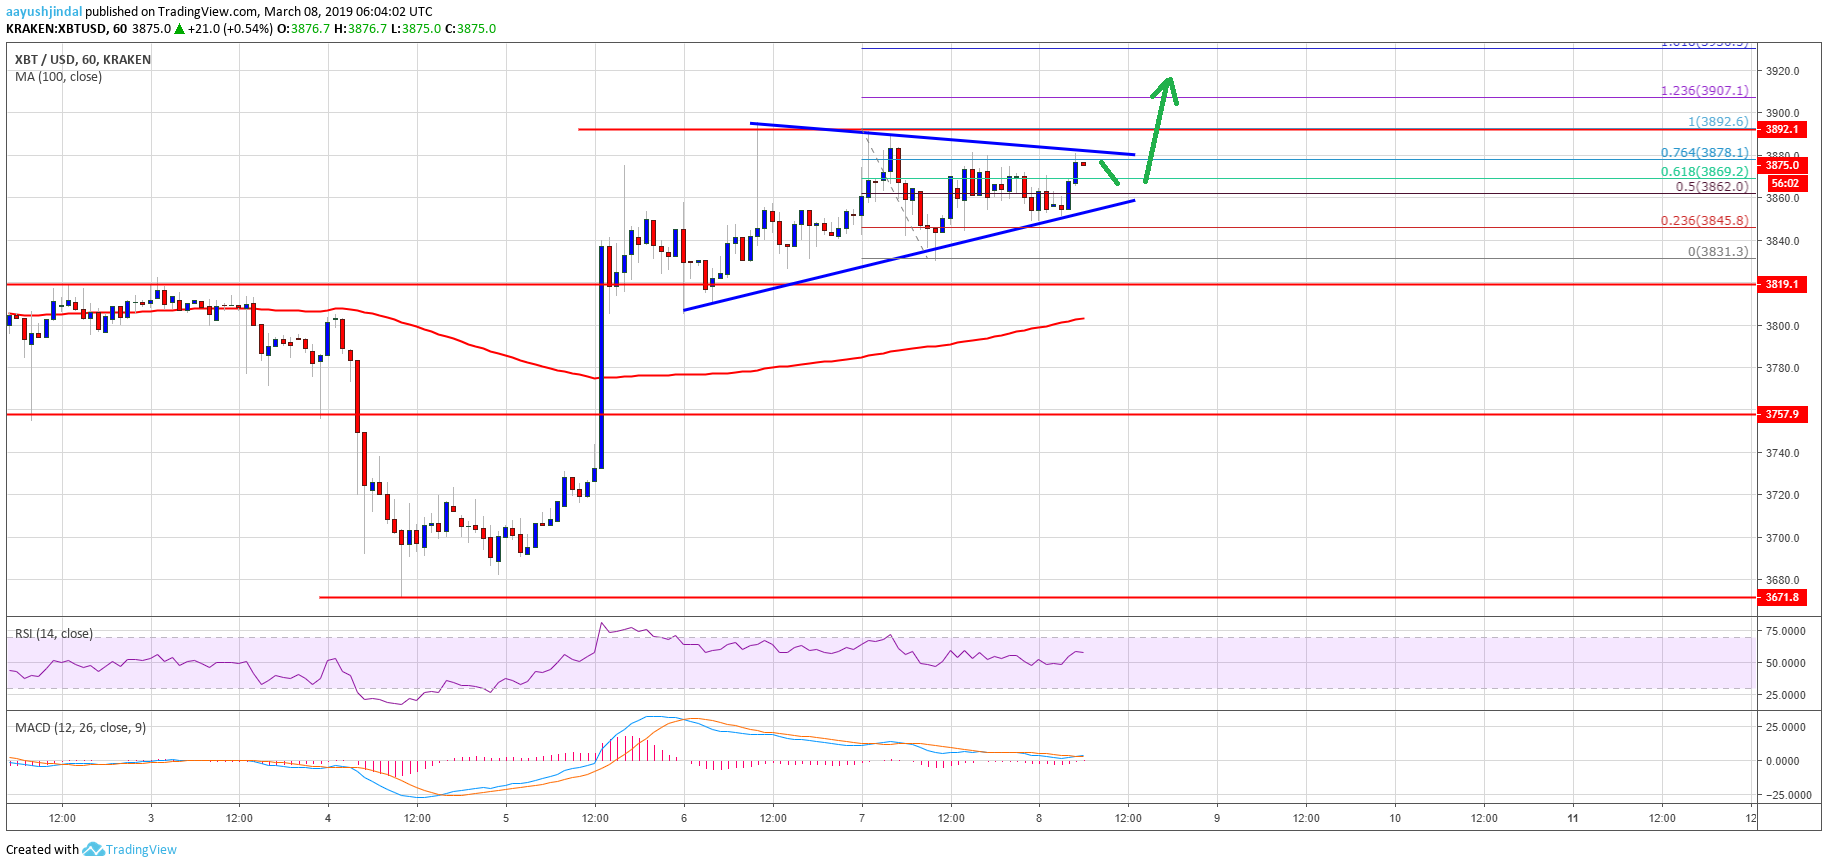This screenshot has height=868, width=1828.
Task: Select the MA (100, close) indicator label
Action: [x=58, y=77]
